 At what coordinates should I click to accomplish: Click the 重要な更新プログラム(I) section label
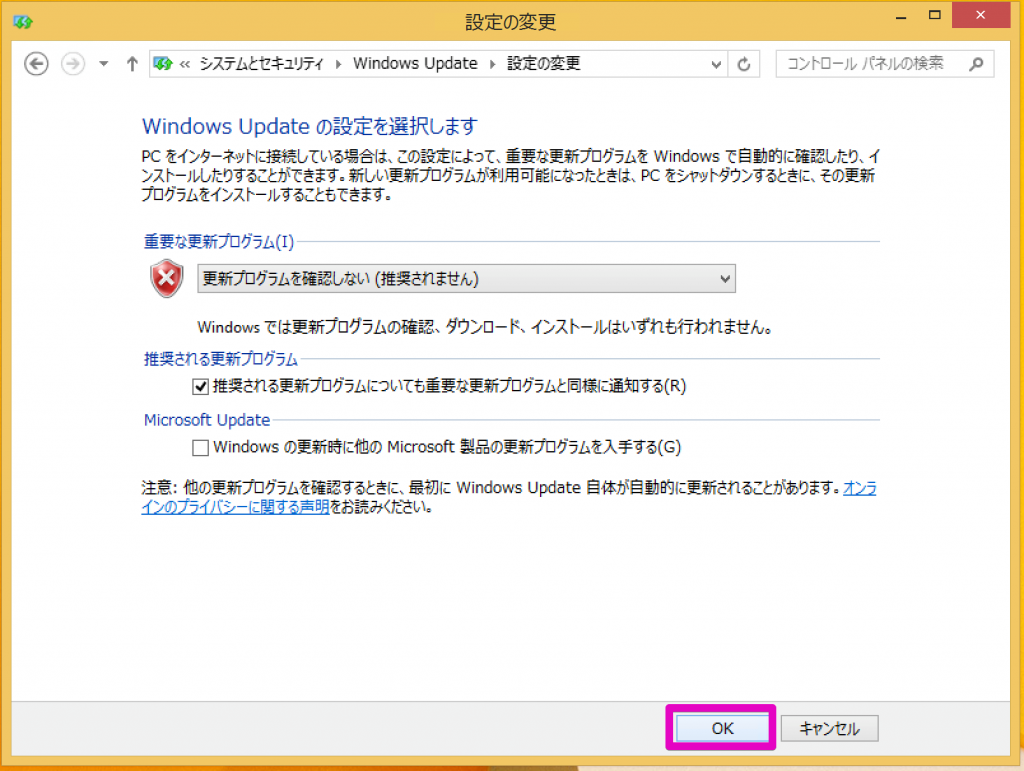click(x=219, y=242)
